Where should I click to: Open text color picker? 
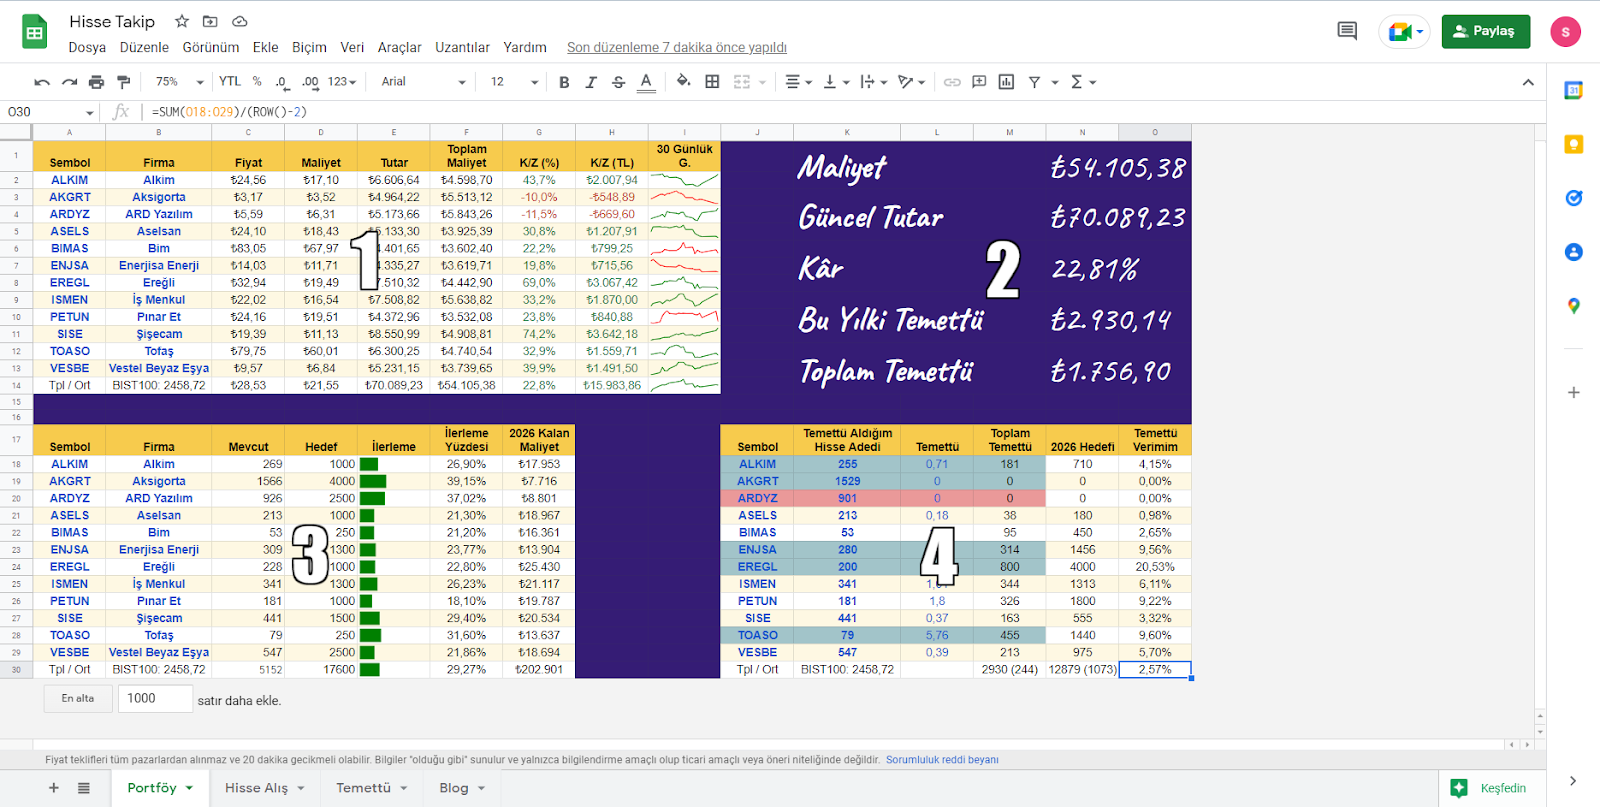[646, 82]
